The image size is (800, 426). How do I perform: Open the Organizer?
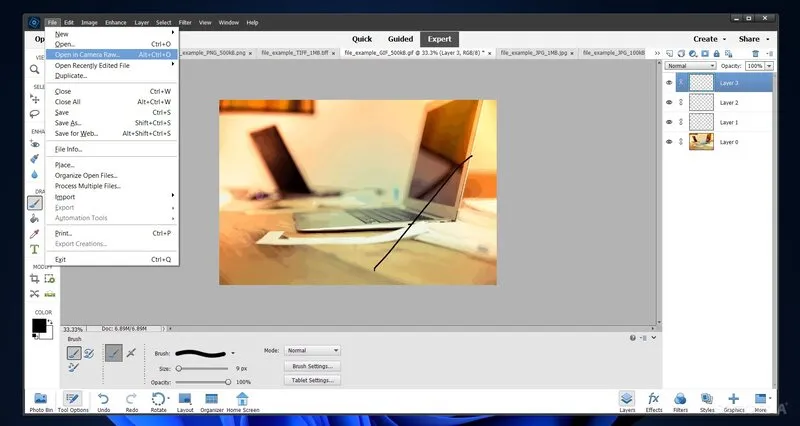[212, 402]
